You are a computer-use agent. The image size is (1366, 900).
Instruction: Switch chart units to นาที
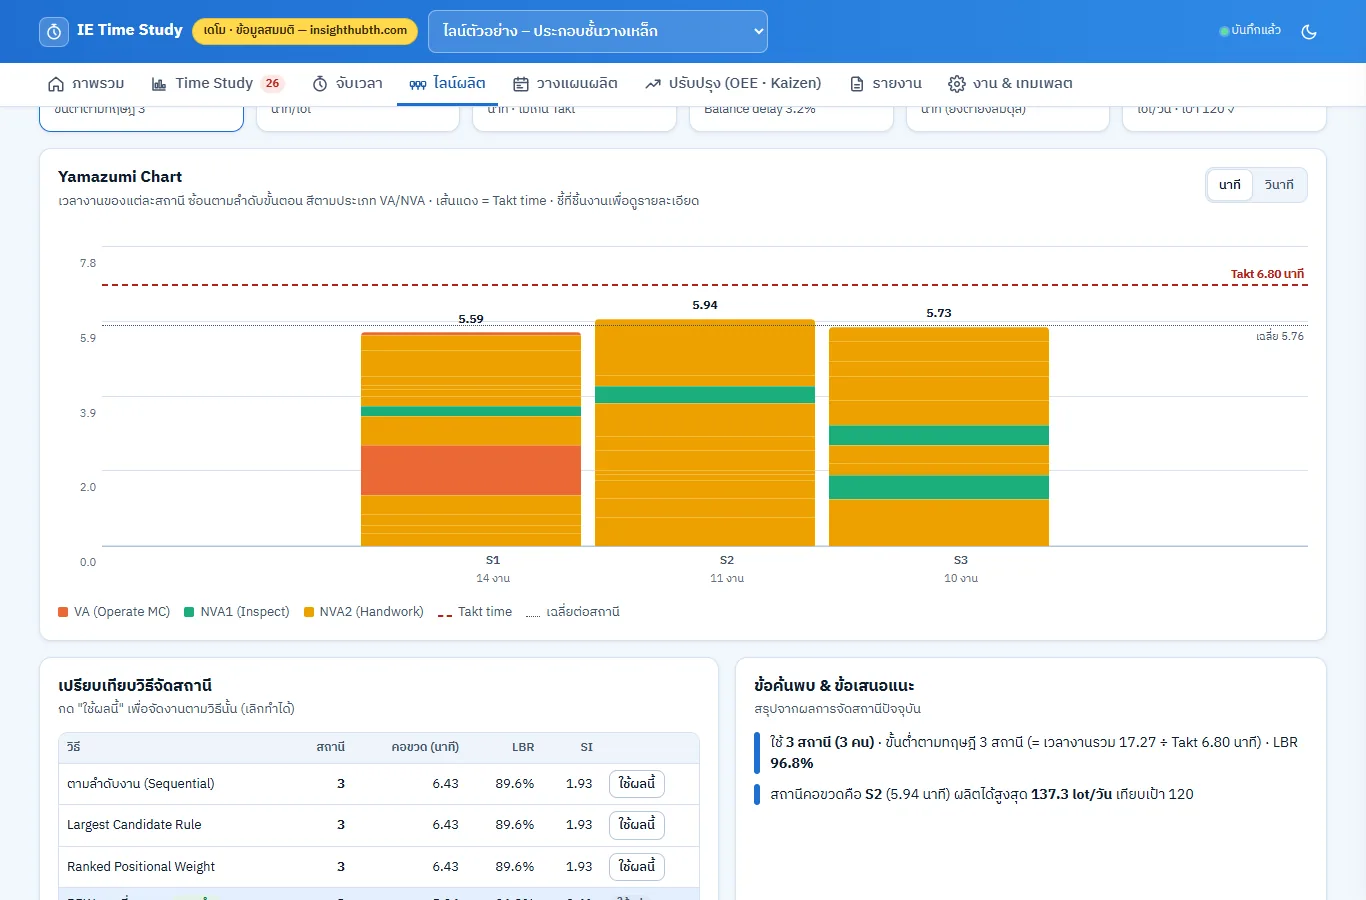pos(1230,185)
